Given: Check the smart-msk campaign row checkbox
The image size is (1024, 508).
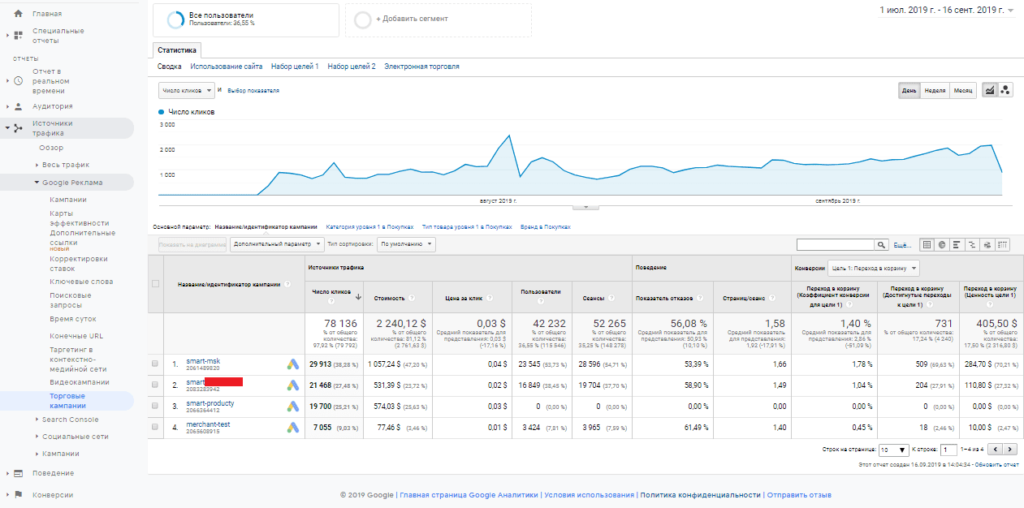Looking at the screenshot, I should (155, 364).
